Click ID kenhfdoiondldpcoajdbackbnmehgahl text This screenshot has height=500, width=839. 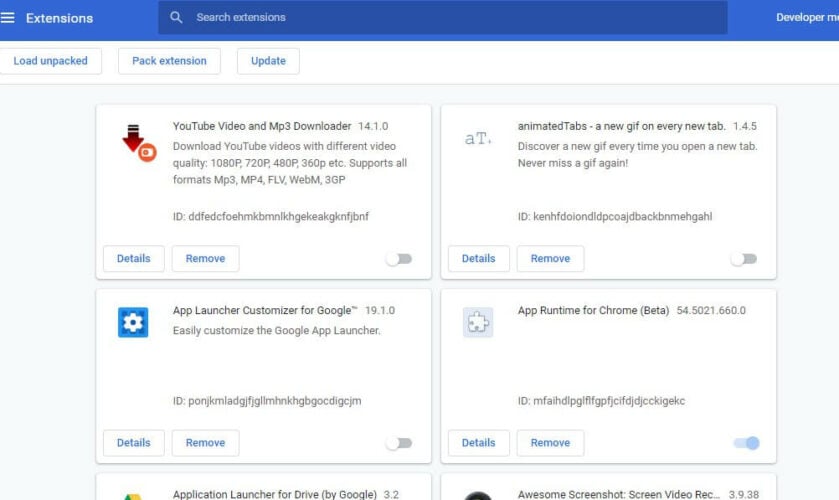pos(615,217)
